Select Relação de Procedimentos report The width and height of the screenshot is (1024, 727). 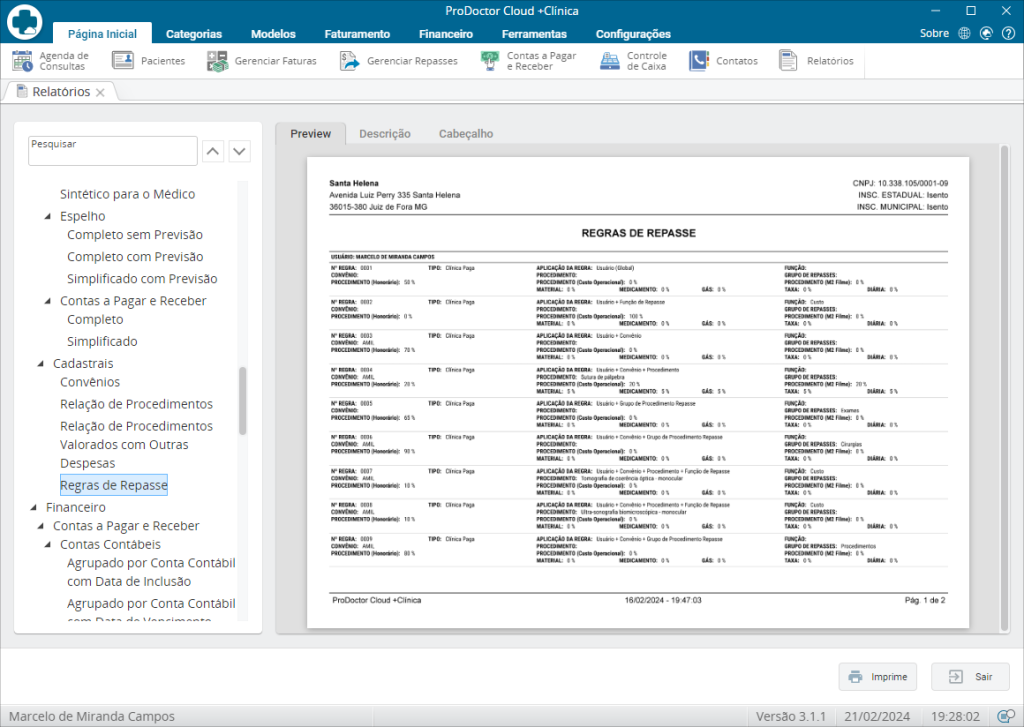136,404
